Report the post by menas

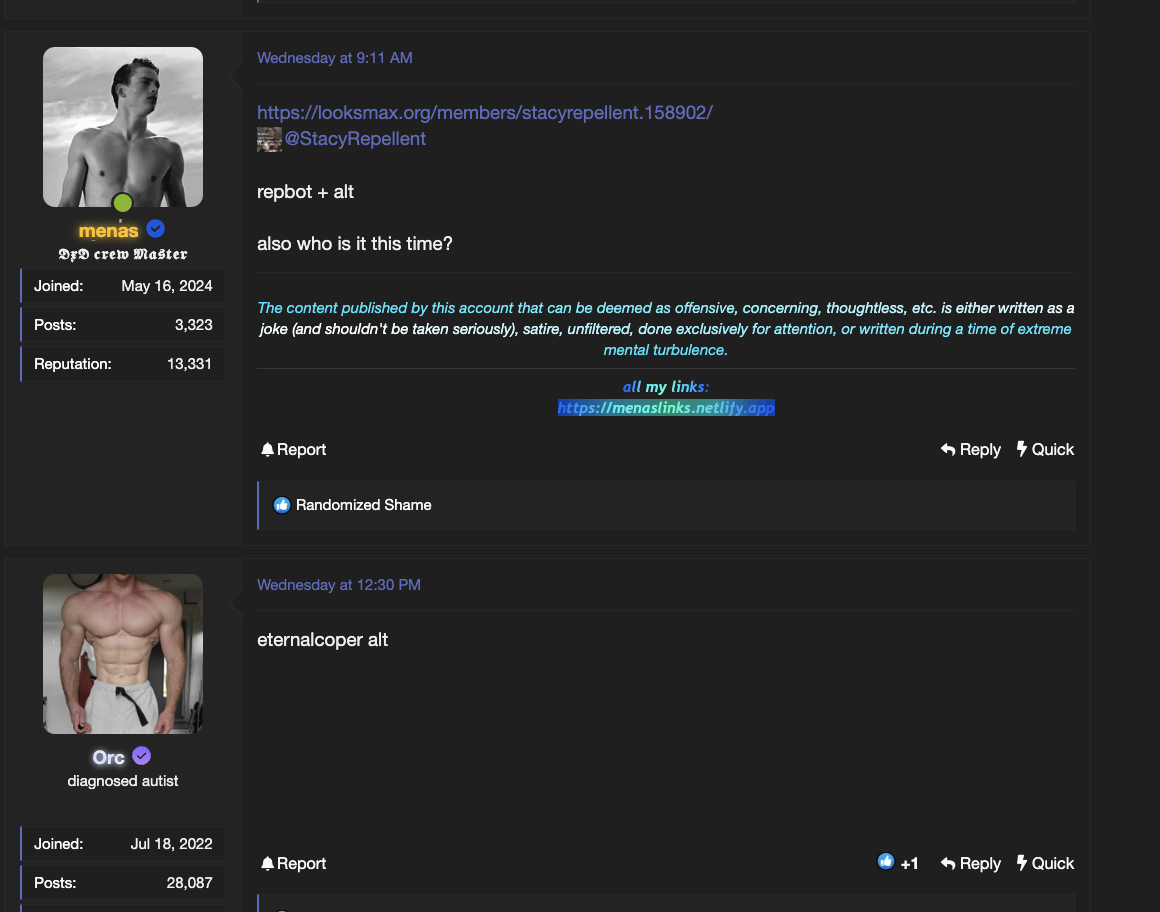pos(294,450)
